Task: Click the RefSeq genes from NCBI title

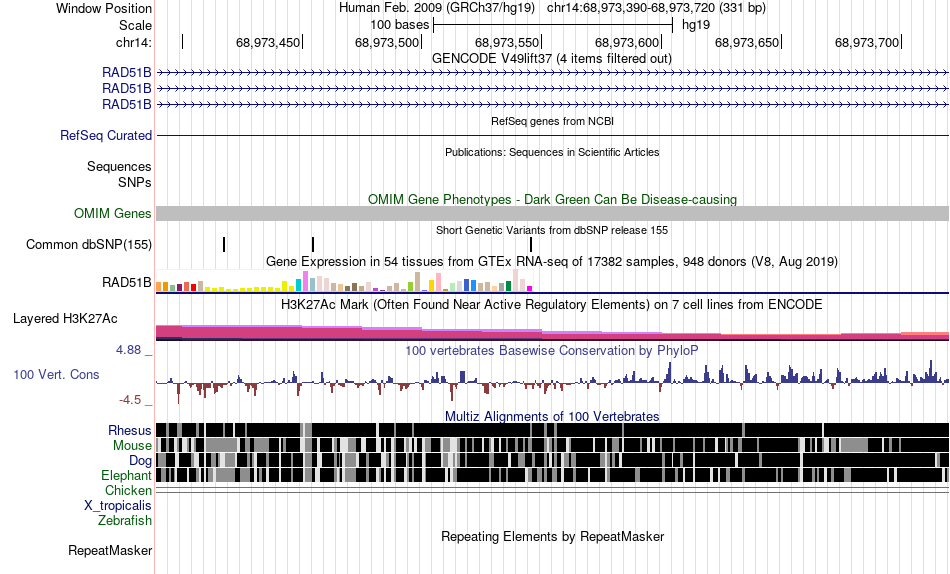Action: 553,121
